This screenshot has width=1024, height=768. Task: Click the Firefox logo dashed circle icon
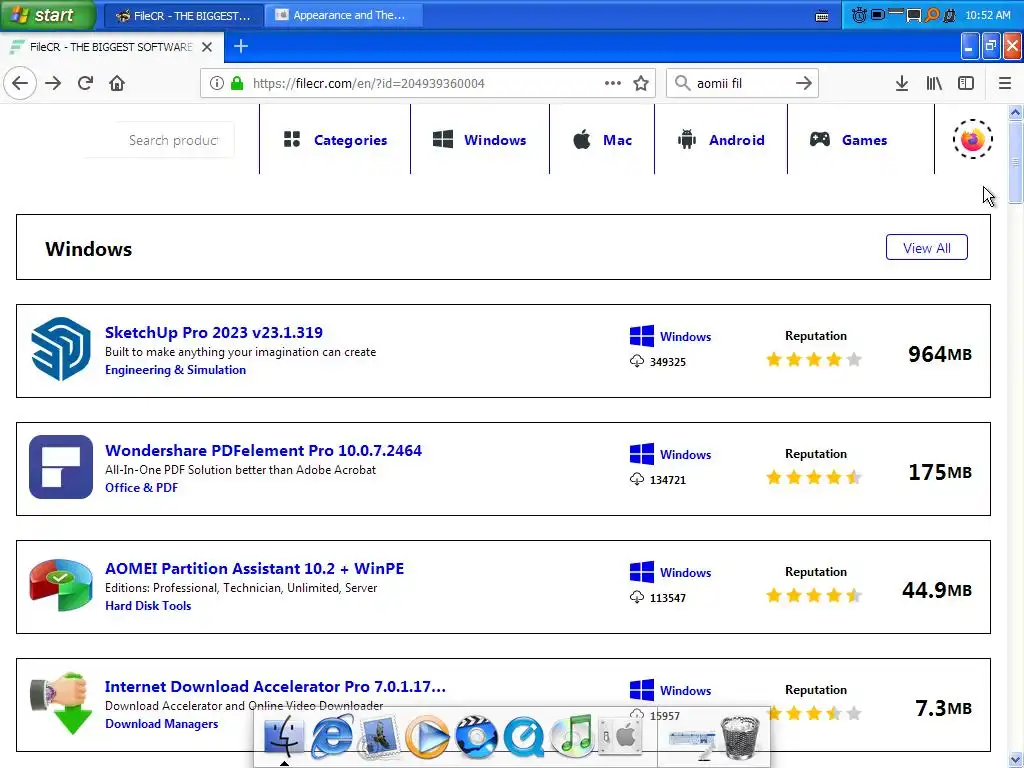pyautogui.click(x=972, y=139)
